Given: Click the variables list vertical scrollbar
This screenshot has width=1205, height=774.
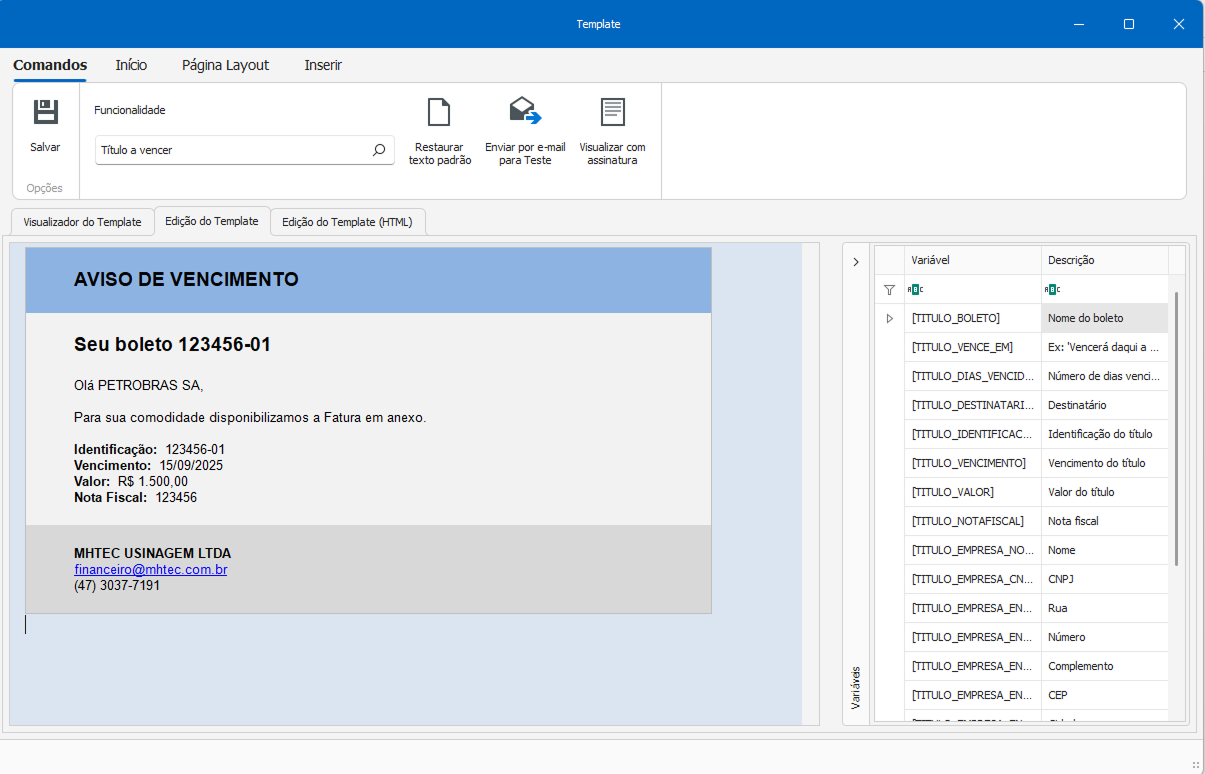Looking at the screenshot, I should [1176, 430].
